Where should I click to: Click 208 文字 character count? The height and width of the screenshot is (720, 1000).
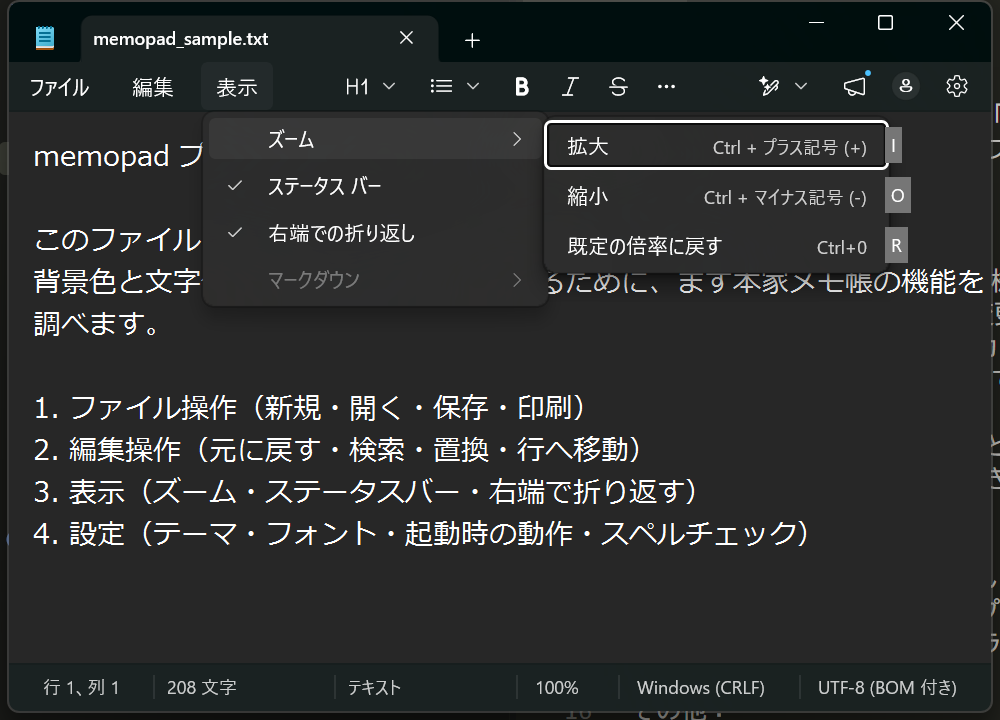[x=202, y=687]
